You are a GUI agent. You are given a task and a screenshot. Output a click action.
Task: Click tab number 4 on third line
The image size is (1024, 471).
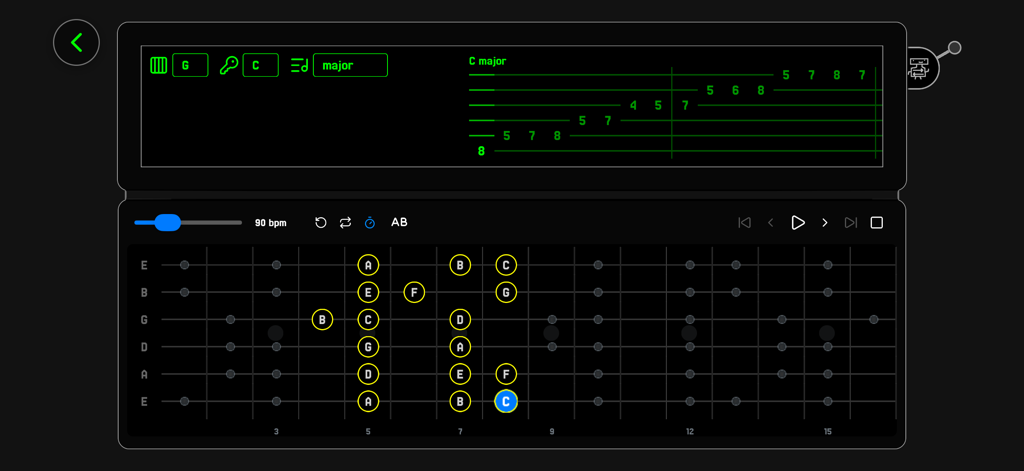click(x=633, y=105)
